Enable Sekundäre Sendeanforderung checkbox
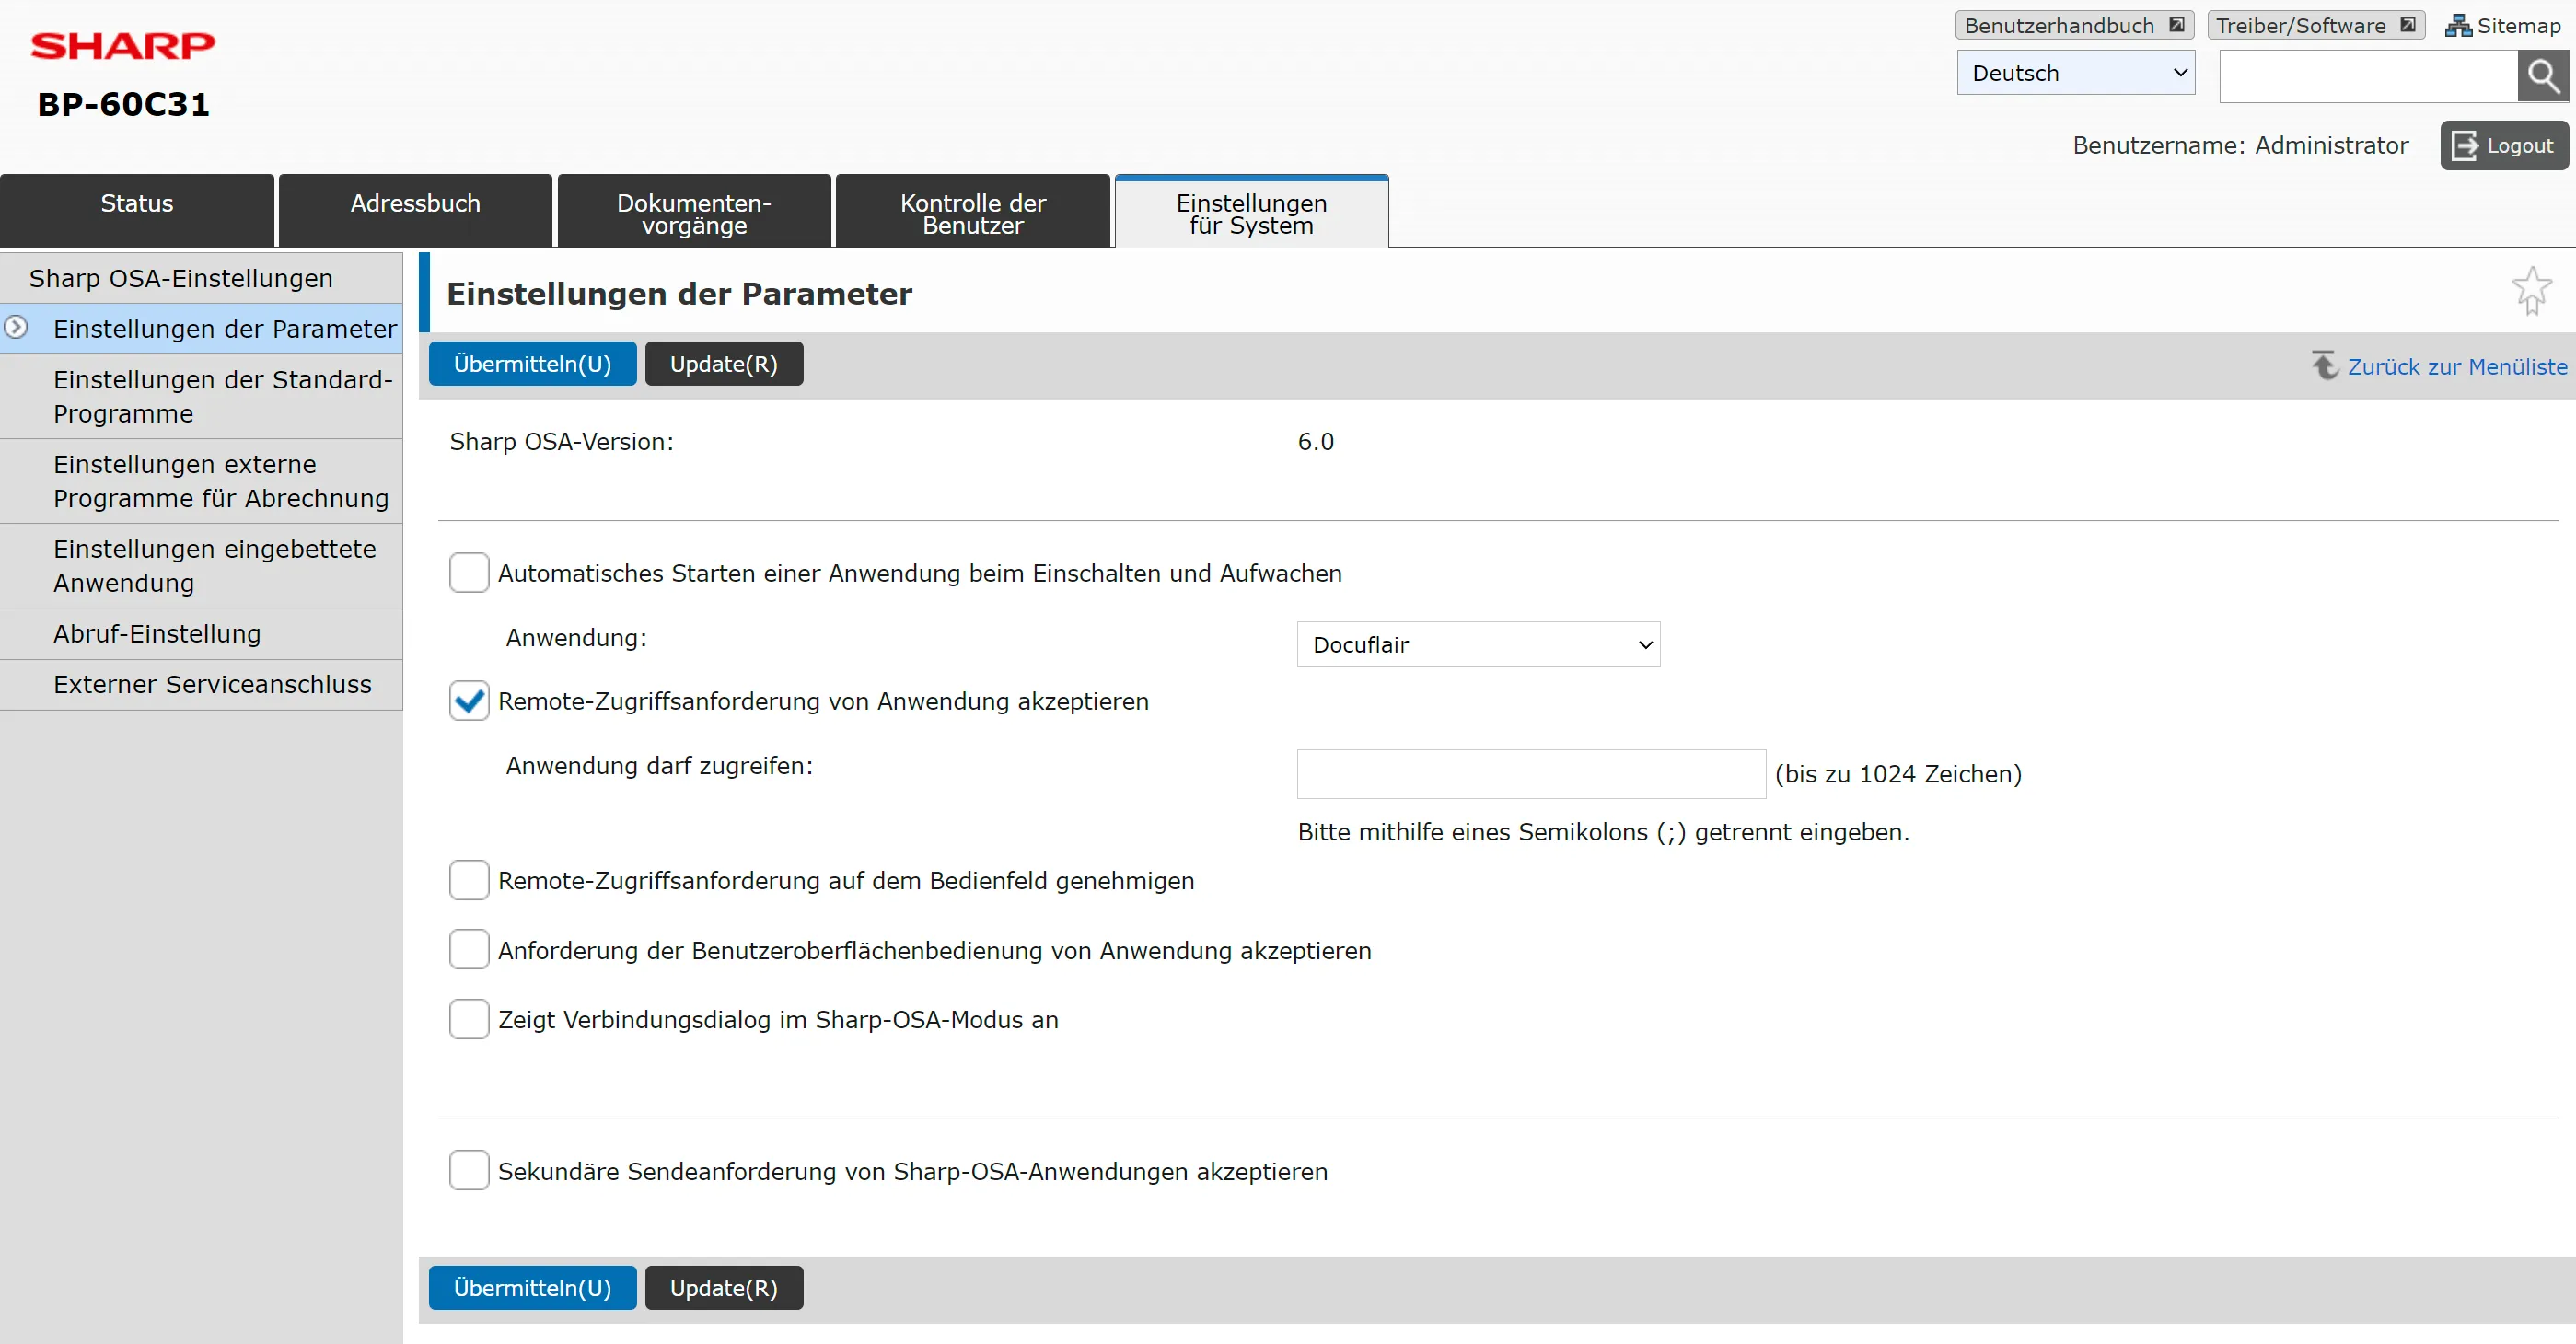This screenshot has height=1344, width=2576. [469, 1170]
